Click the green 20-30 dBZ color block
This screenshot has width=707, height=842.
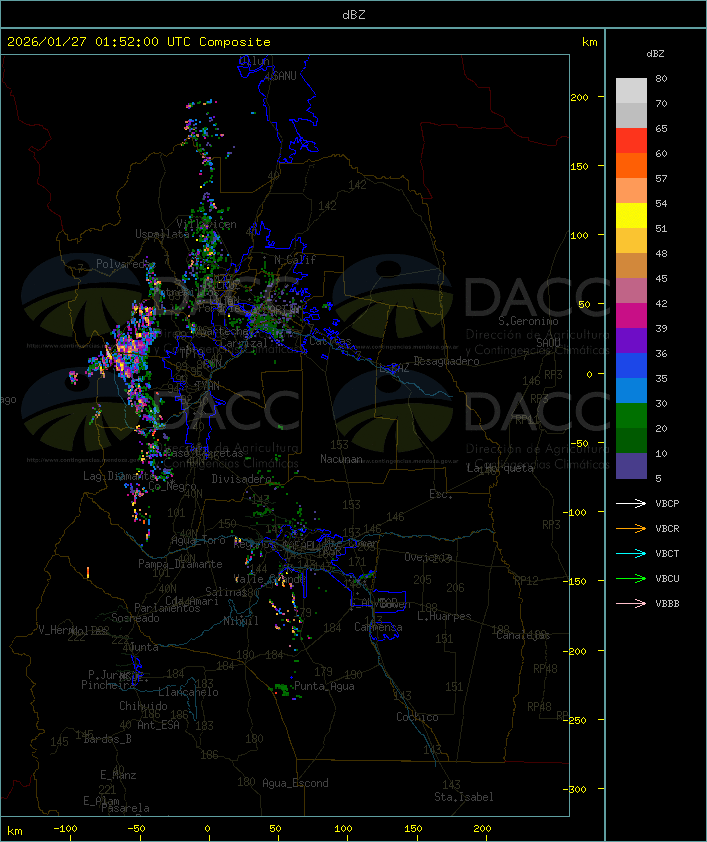coord(631,416)
